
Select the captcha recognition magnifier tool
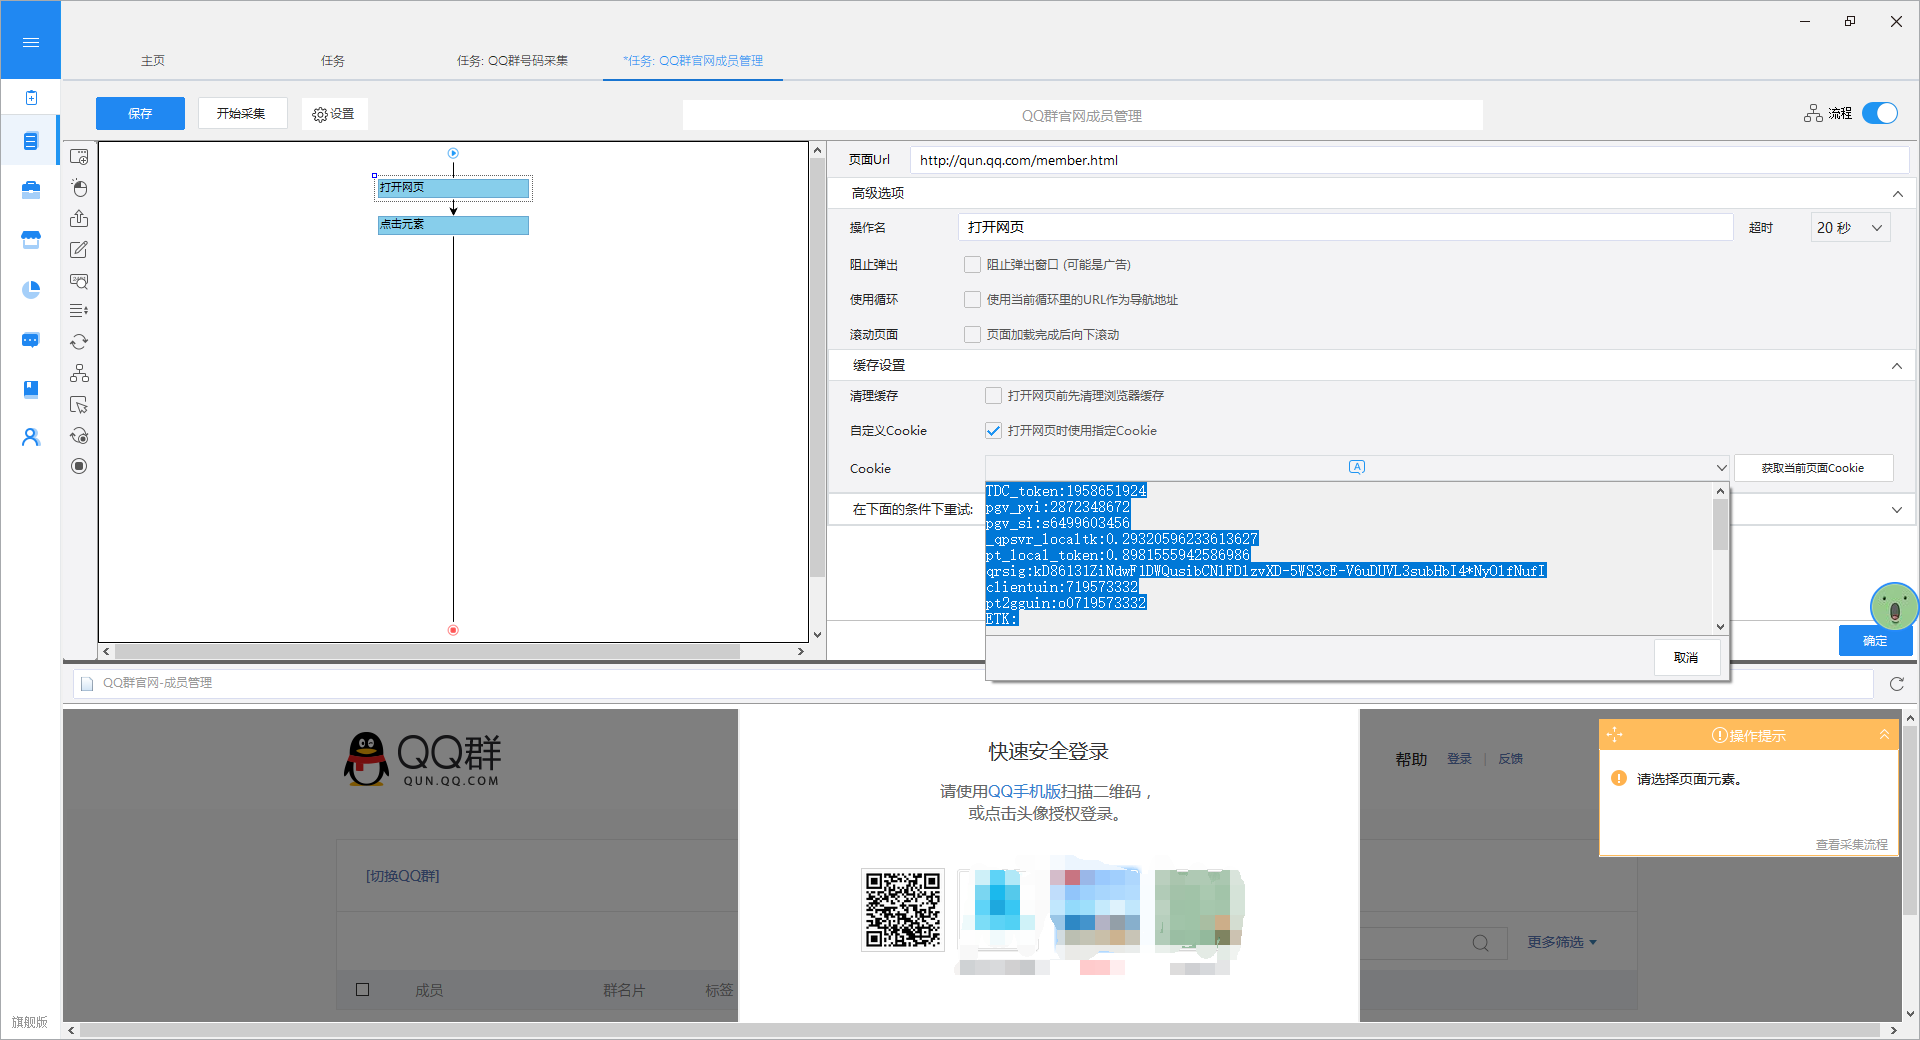click(x=79, y=281)
